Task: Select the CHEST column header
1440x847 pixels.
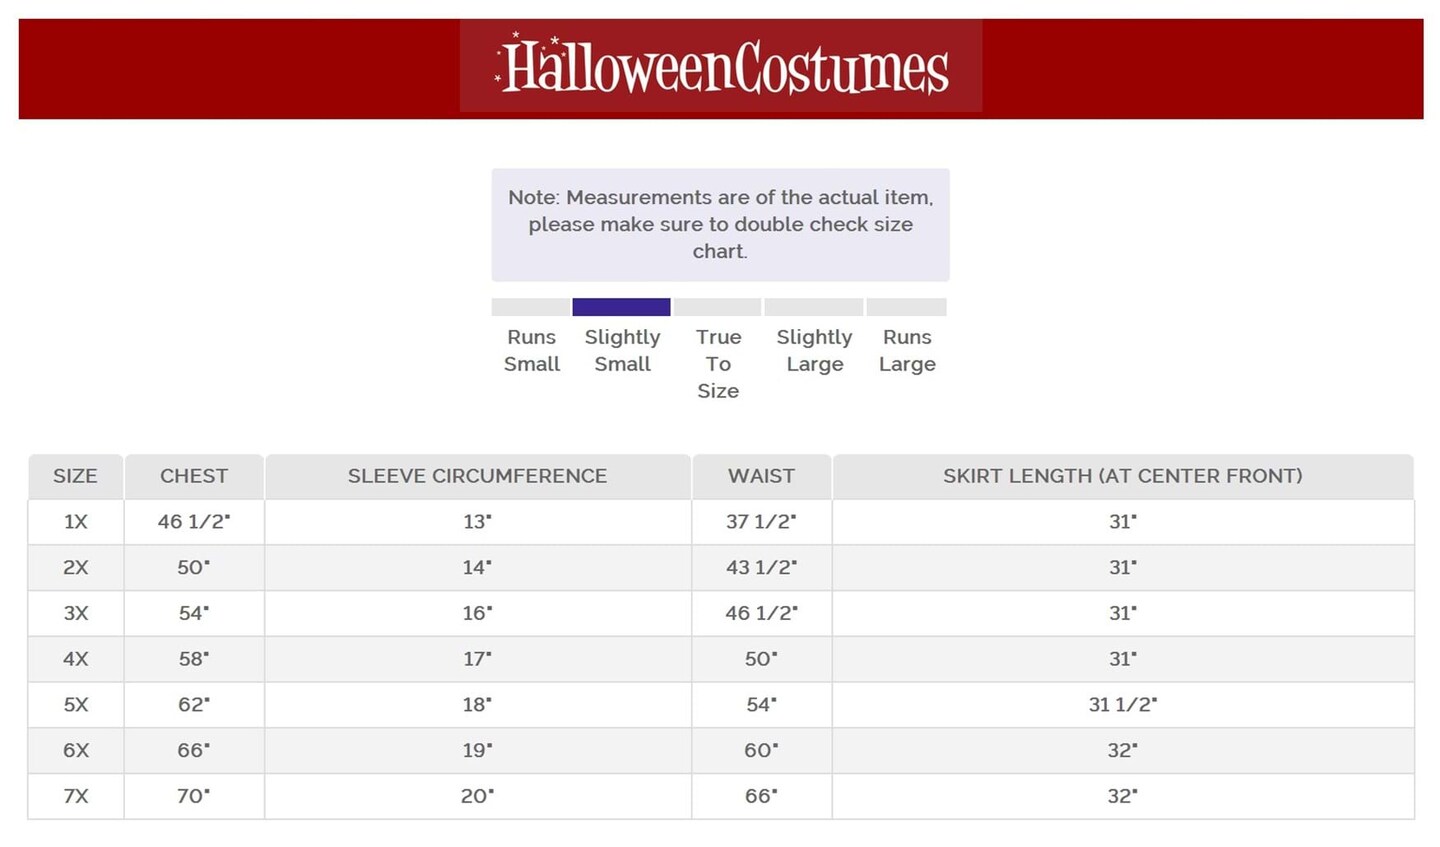Action: 194,476
